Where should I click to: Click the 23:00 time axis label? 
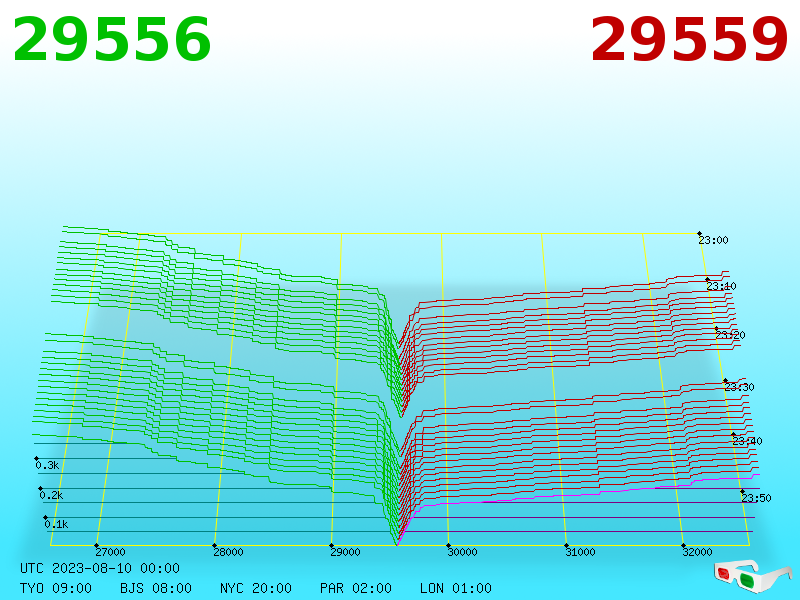tap(713, 240)
